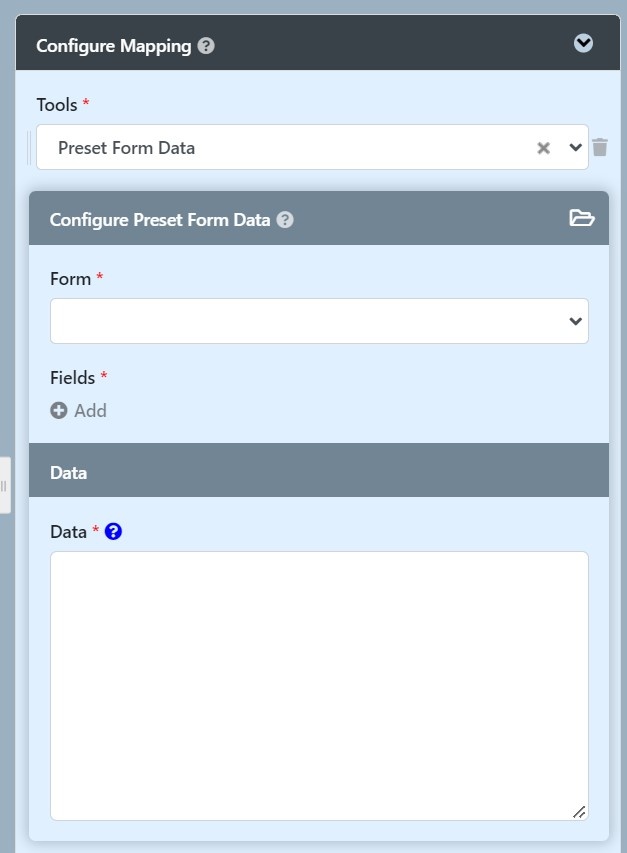Open the Tools dropdown arrow
This screenshot has width=627, height=853.
(575, 147)
